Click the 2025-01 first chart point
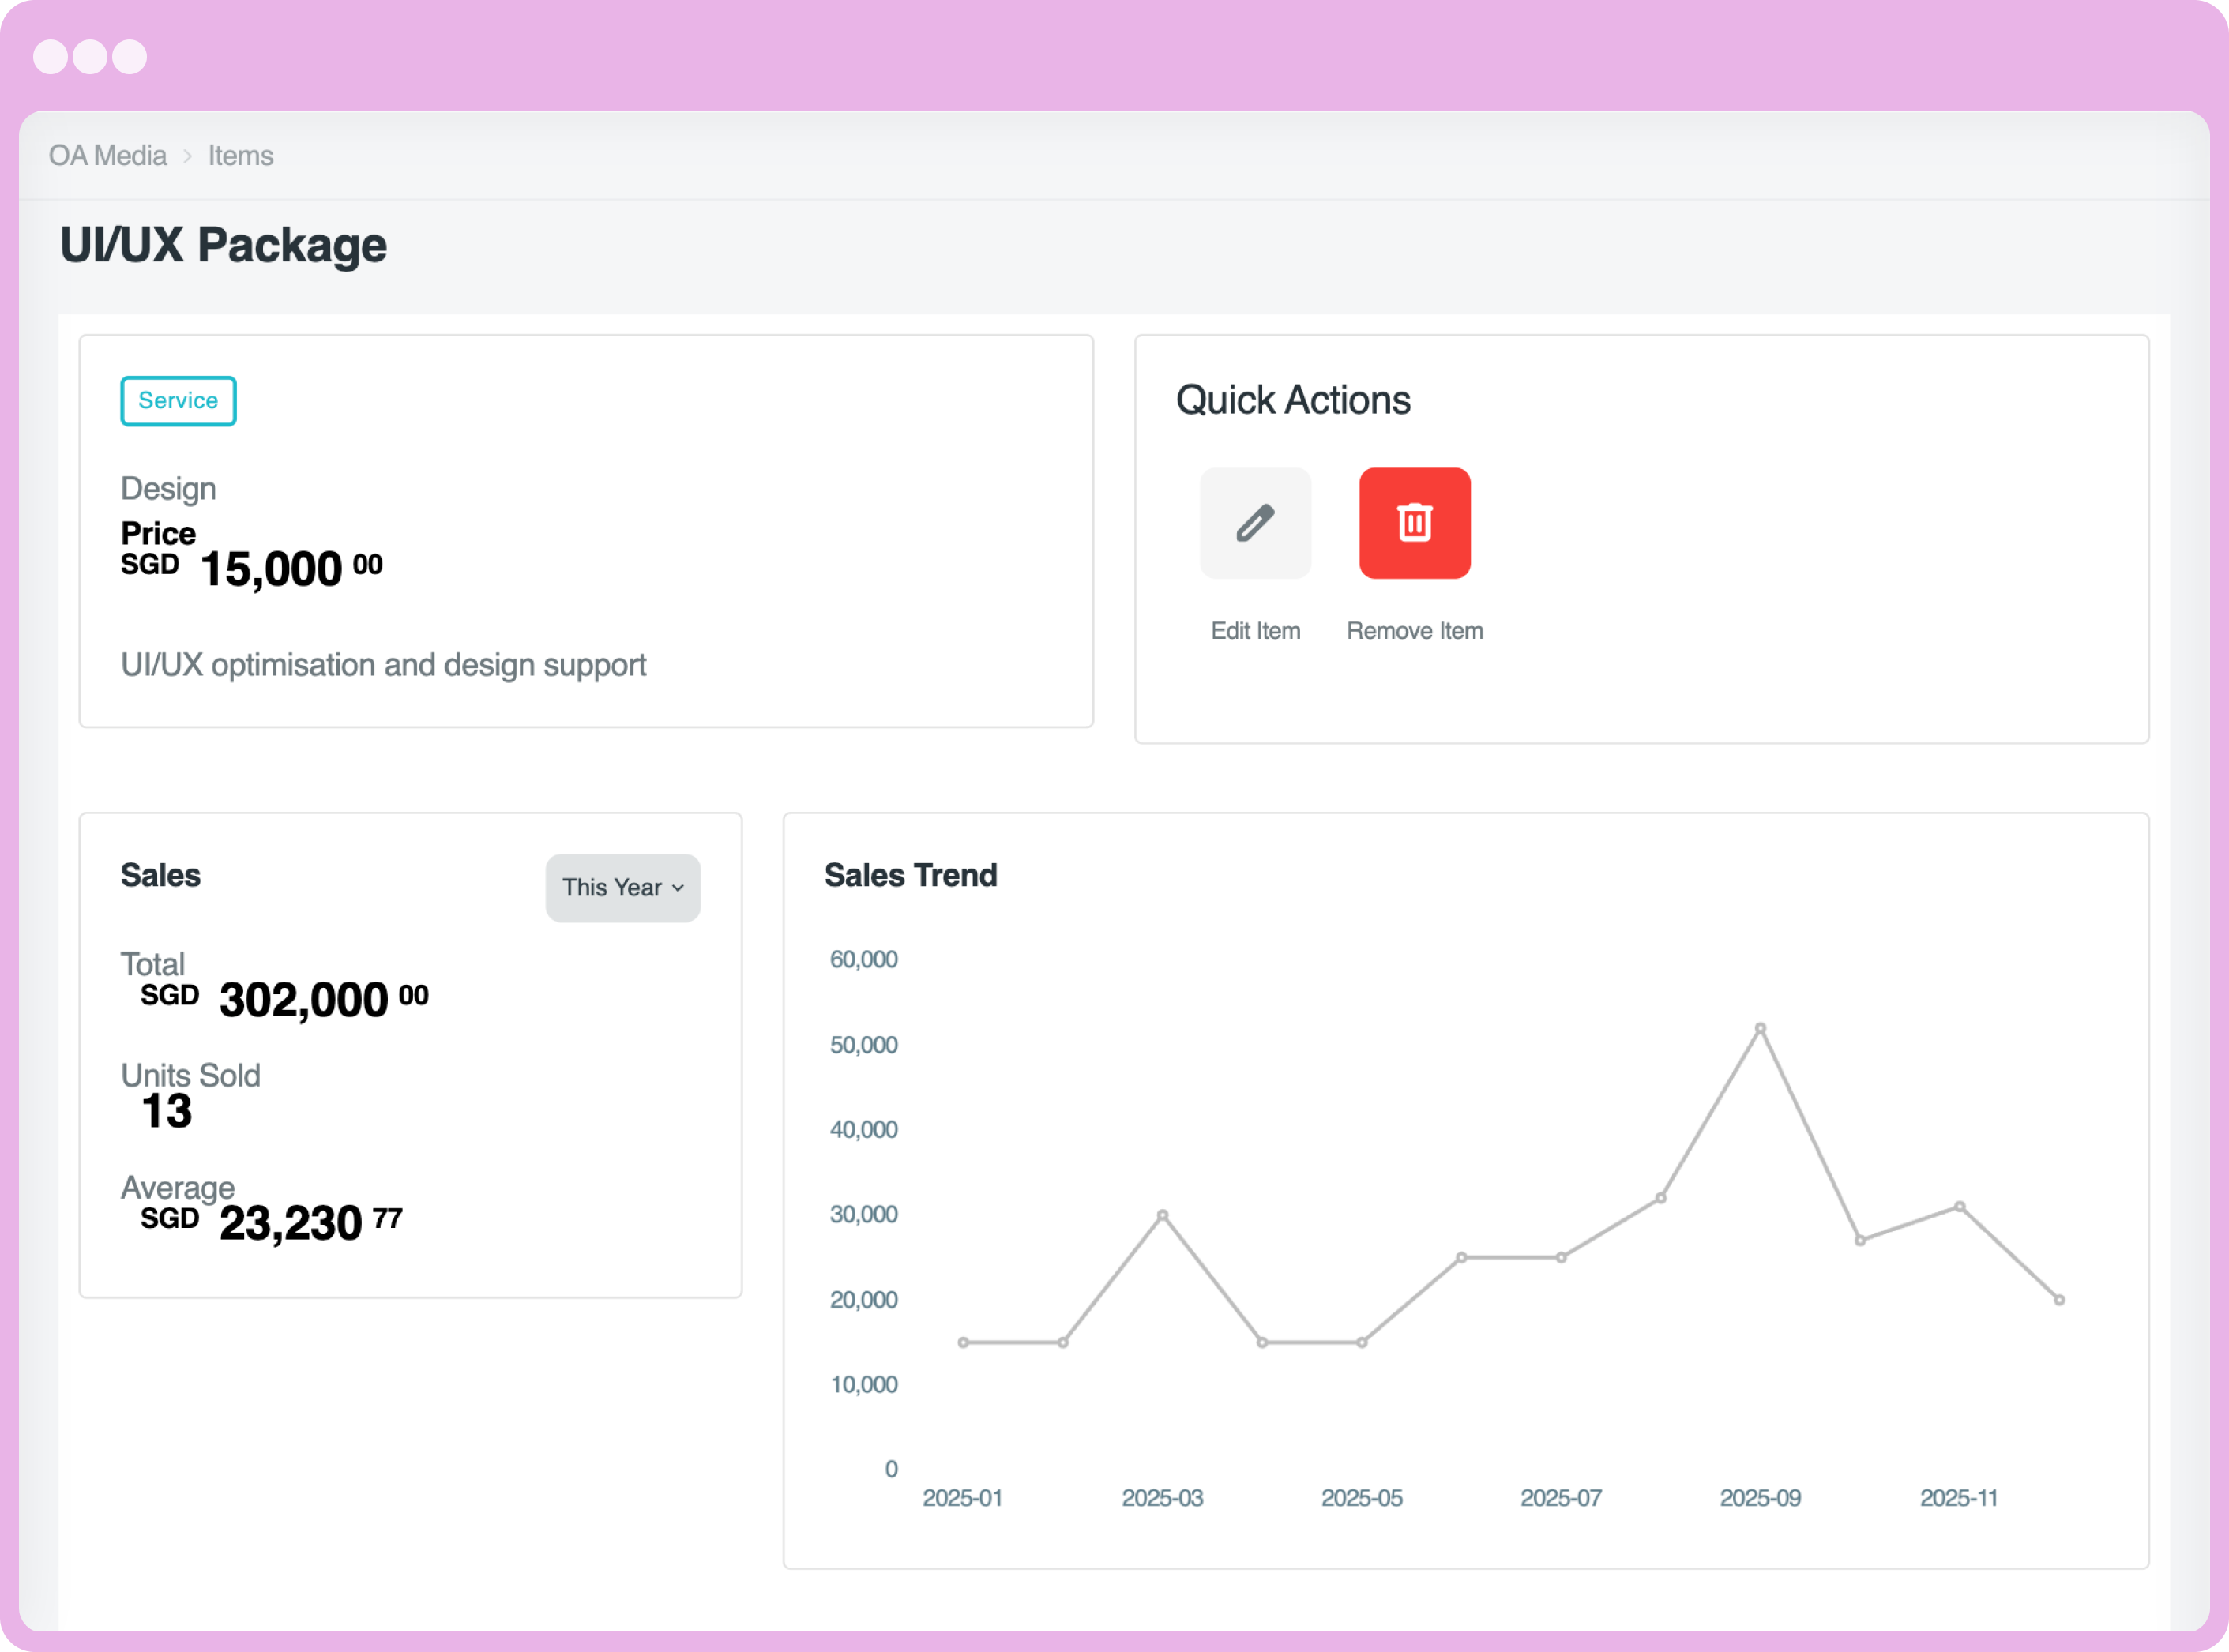This screenshot has height=1652, width=2229. pos(963,1342)
